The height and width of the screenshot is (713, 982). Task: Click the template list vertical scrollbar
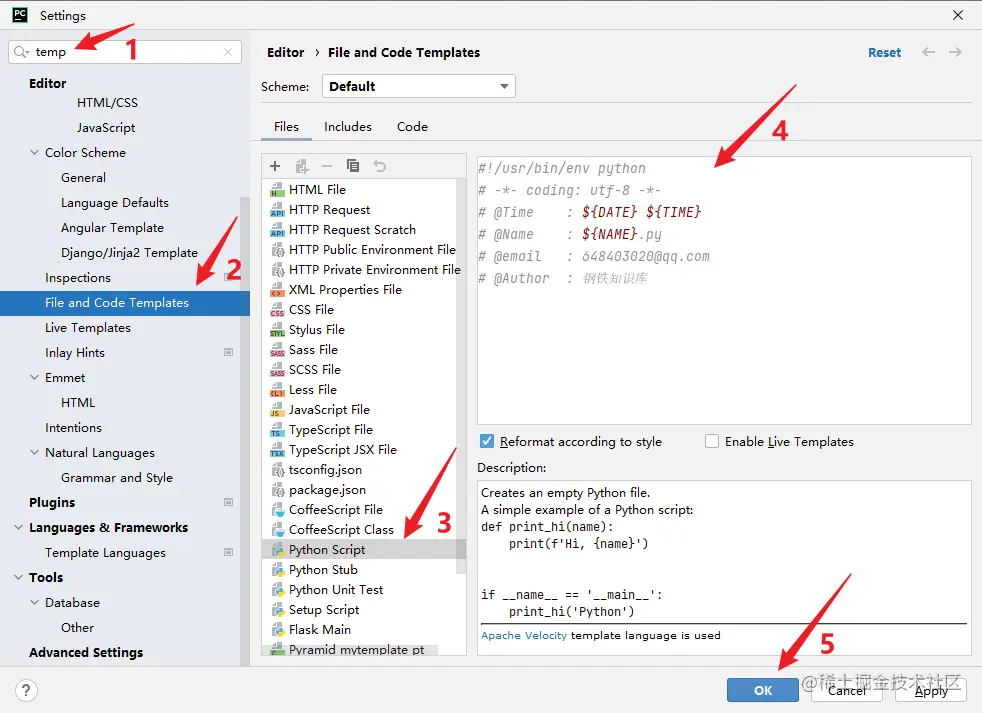[461, 376]
